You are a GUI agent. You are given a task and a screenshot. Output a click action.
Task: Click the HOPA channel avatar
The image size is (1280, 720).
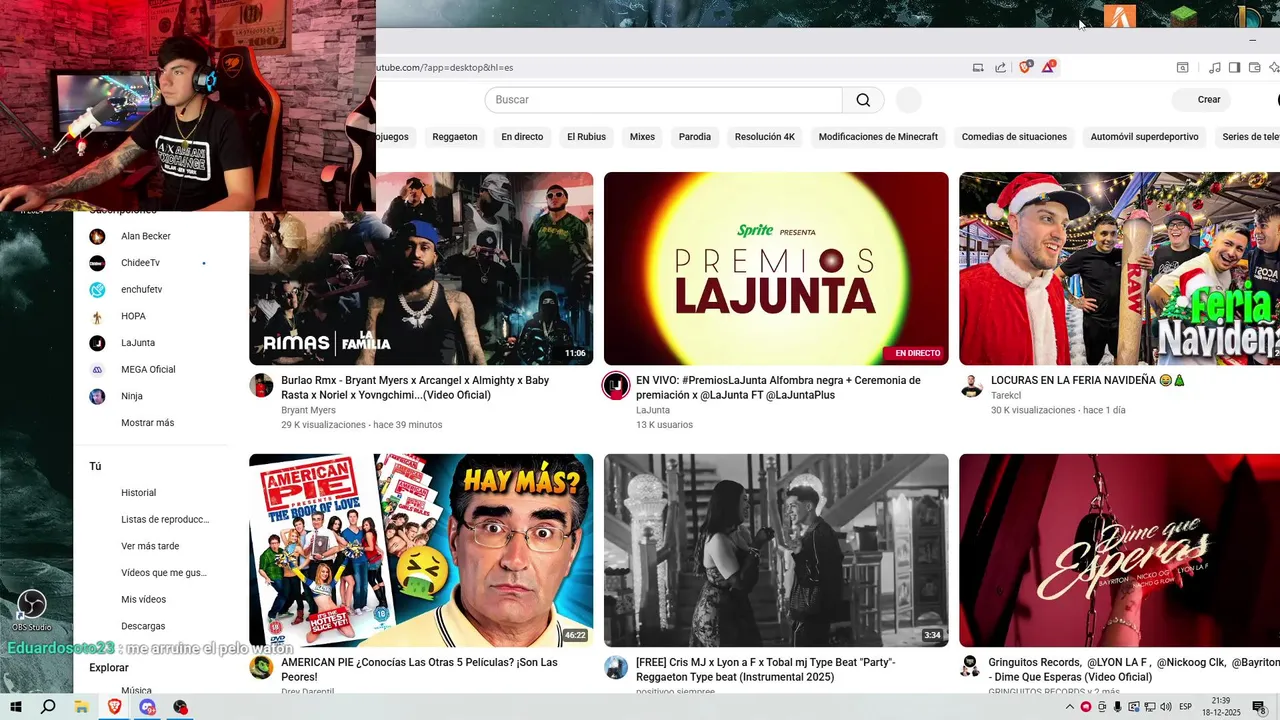click(x=97, y=316)
